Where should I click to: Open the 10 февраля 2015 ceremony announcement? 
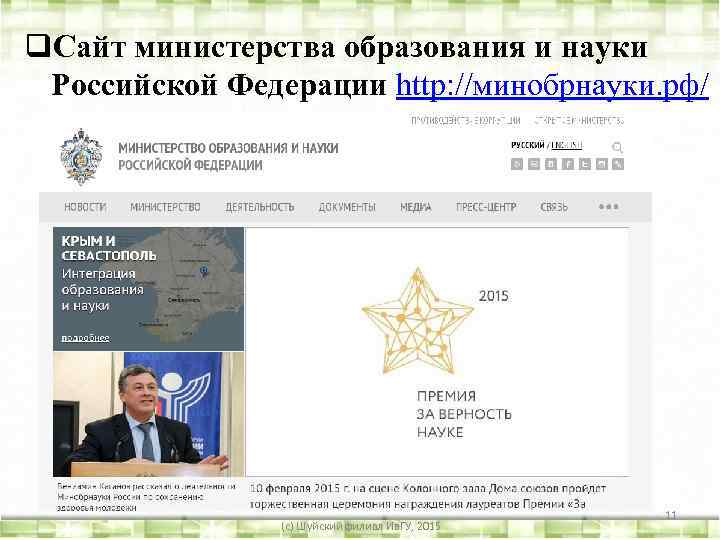(x=428, y=496)
